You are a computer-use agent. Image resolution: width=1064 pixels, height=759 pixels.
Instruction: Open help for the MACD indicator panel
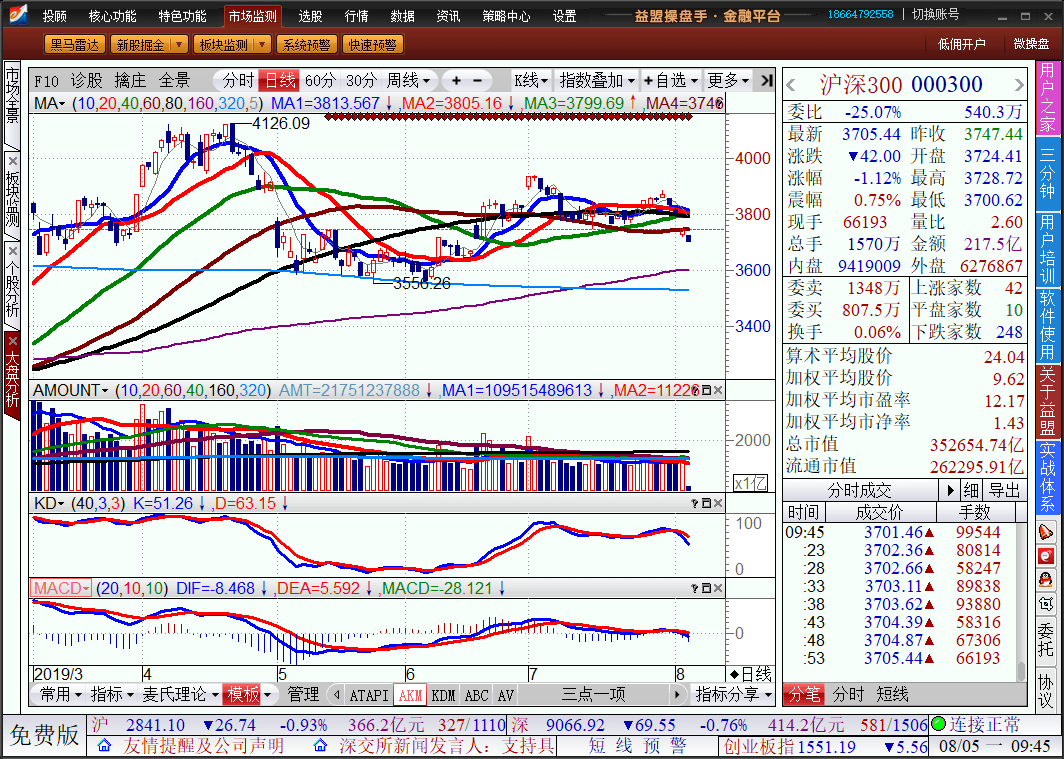coord(694,588)
